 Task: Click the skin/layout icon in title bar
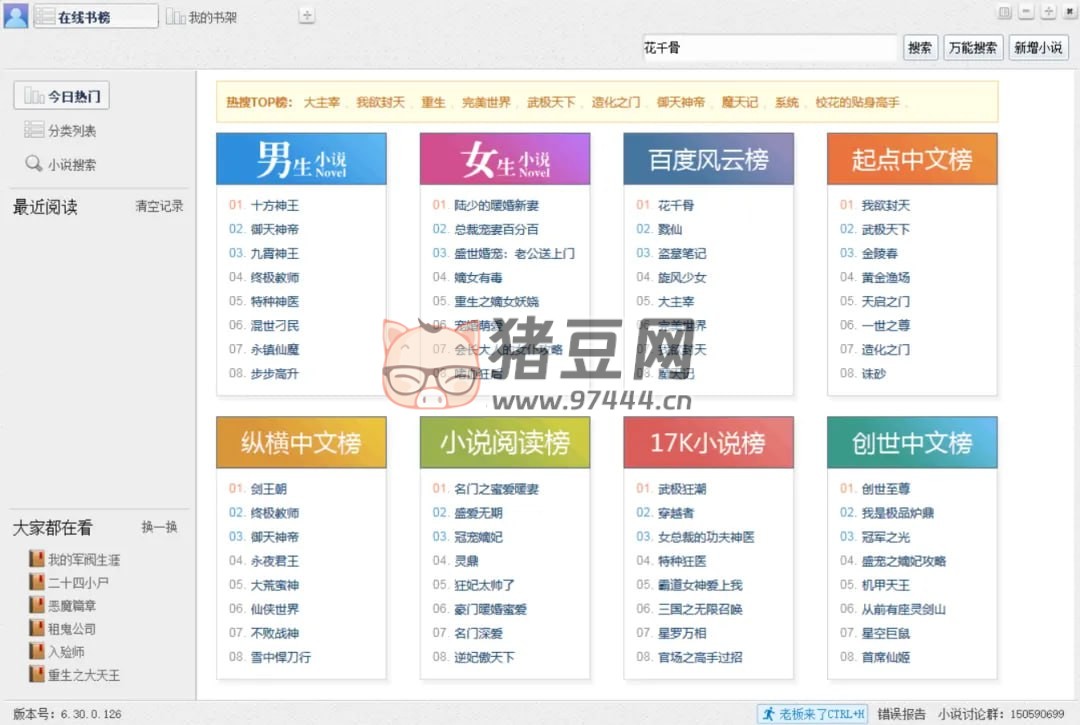1004,12
